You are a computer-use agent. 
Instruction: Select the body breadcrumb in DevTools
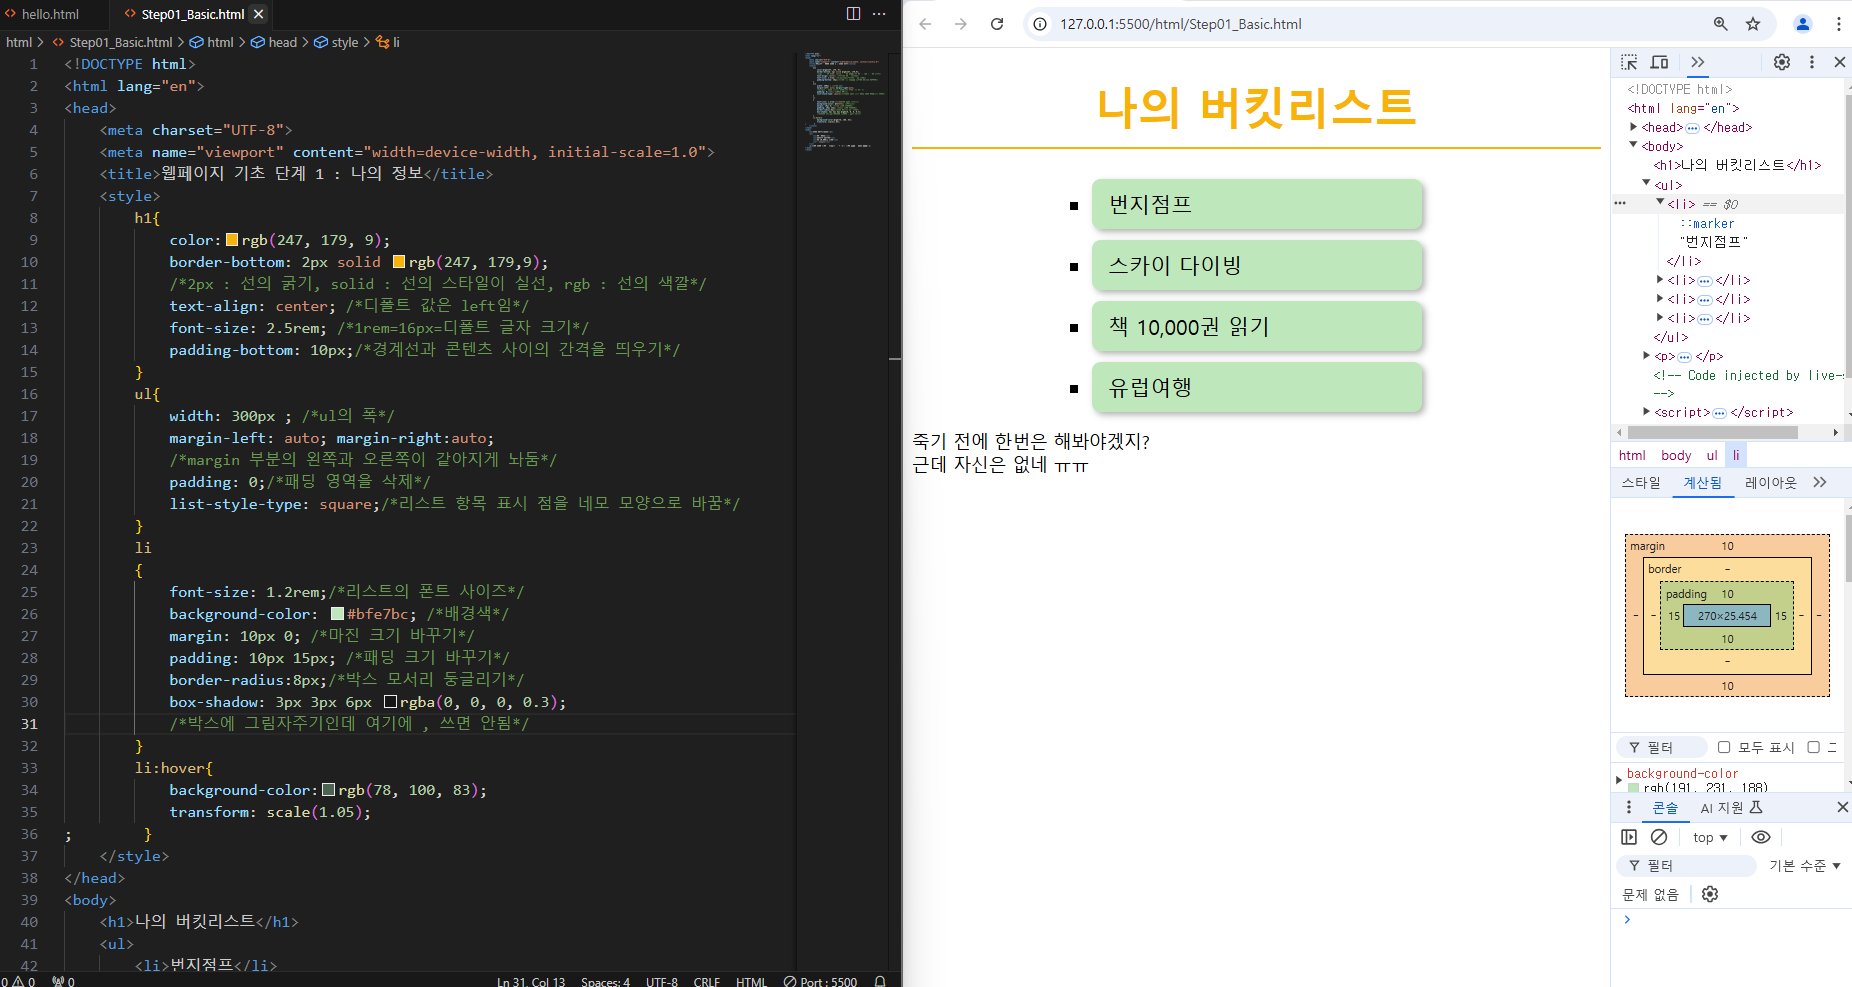point(1676,455)
